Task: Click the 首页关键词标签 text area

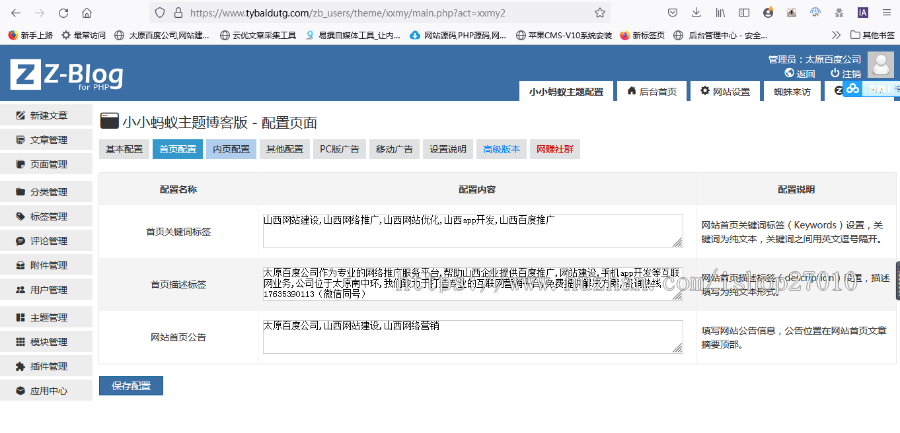Action: (473, 231)
